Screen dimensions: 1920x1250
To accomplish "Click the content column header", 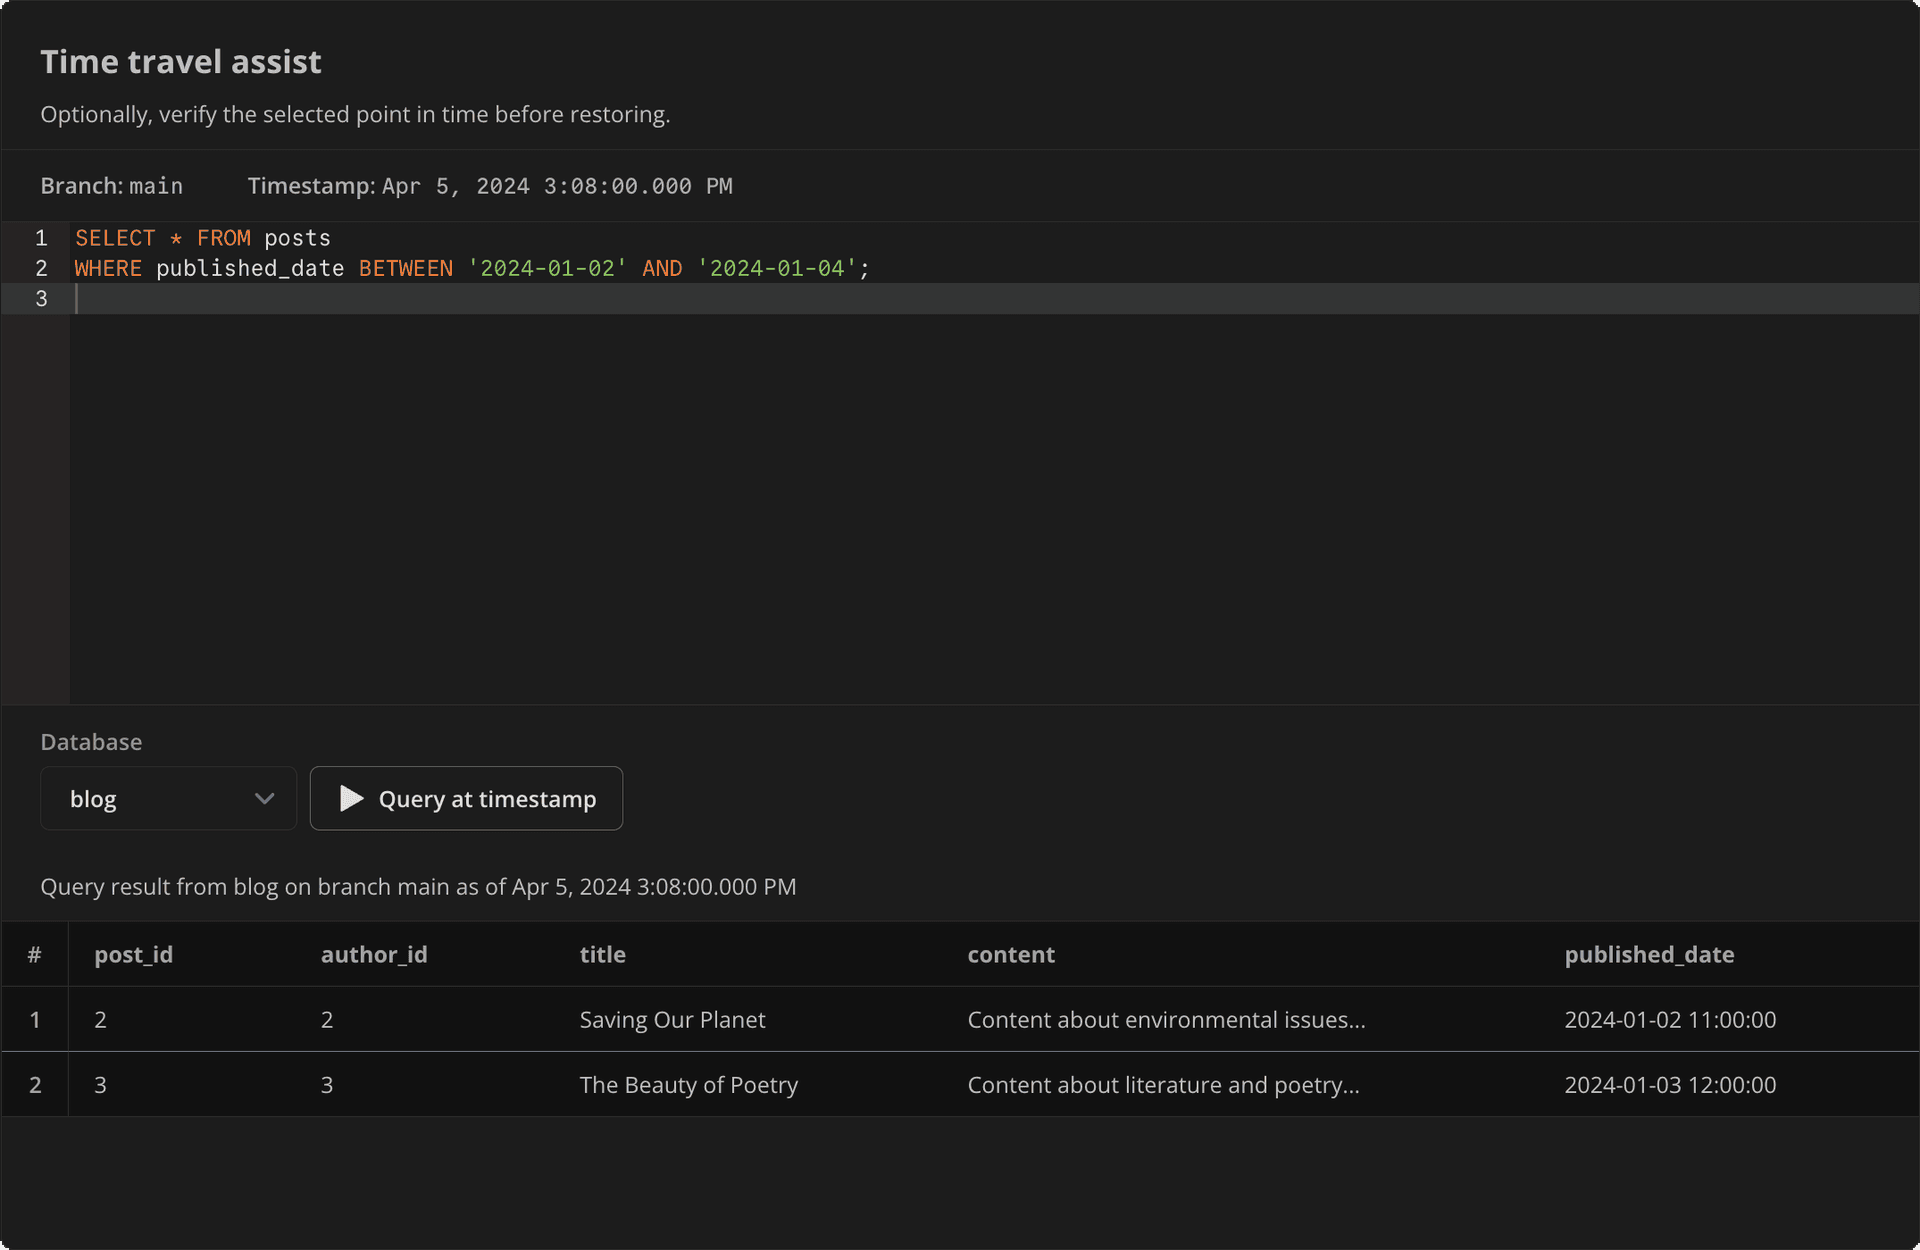I will 1011,954.
